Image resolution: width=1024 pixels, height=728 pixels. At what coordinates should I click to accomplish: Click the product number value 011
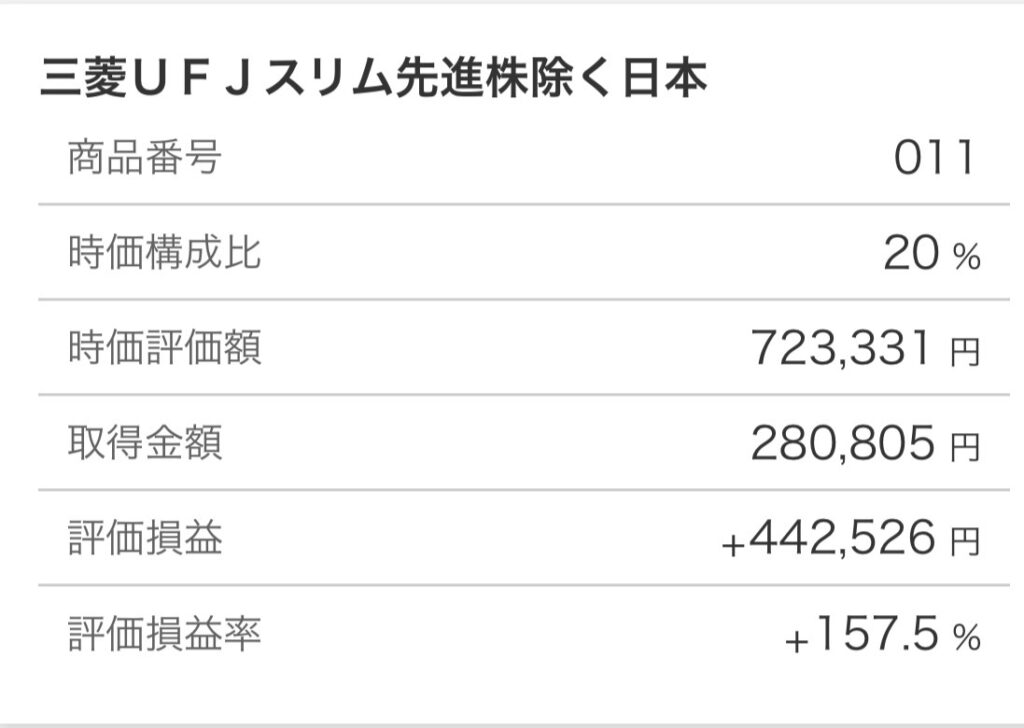pos(934,158)
